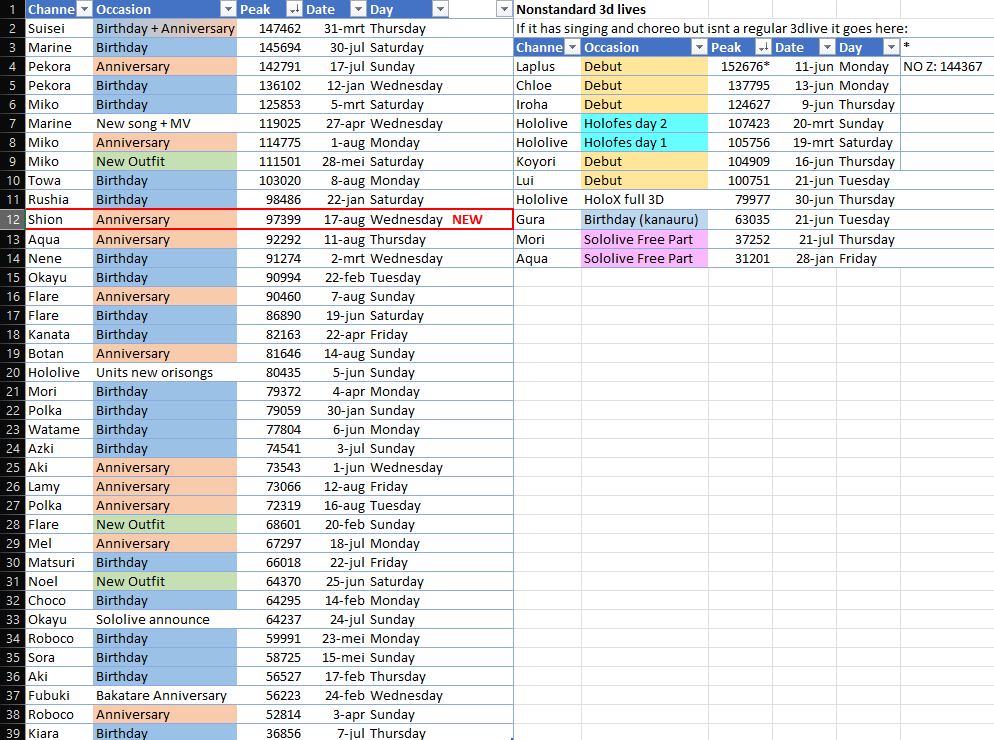Select the 'Suisei' channel cell
This screenshot has height=740, width=994.
coord(59,29)
